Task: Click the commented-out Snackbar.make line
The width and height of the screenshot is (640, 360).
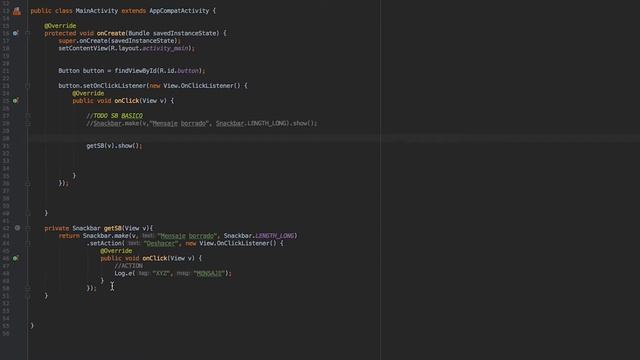Action: (202, 123)
